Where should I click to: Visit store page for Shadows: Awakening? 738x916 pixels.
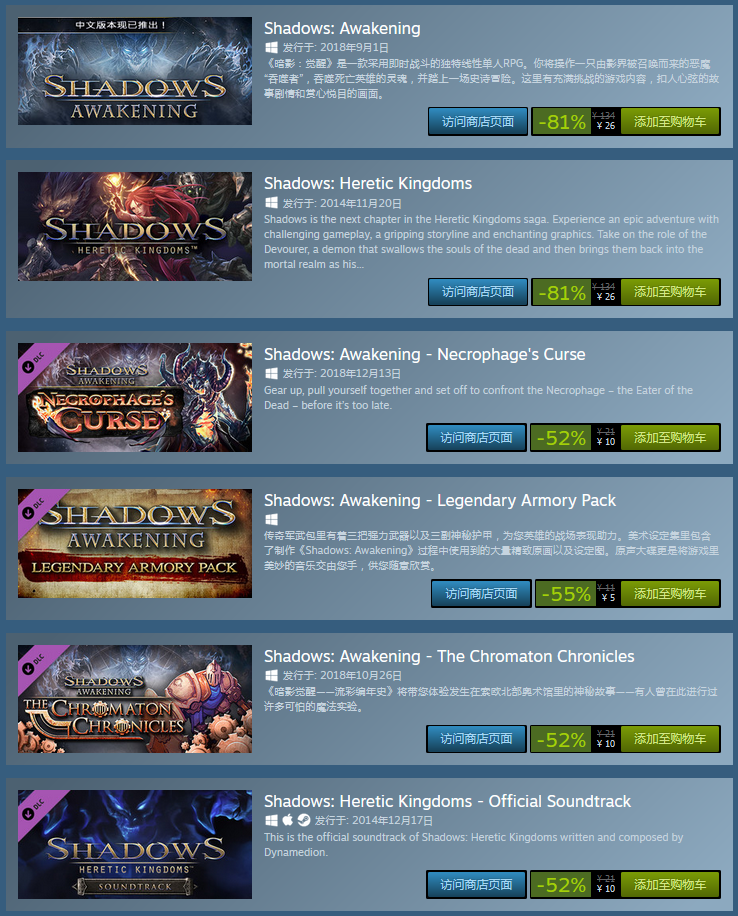pyautogui.click(x=478, y=122)
